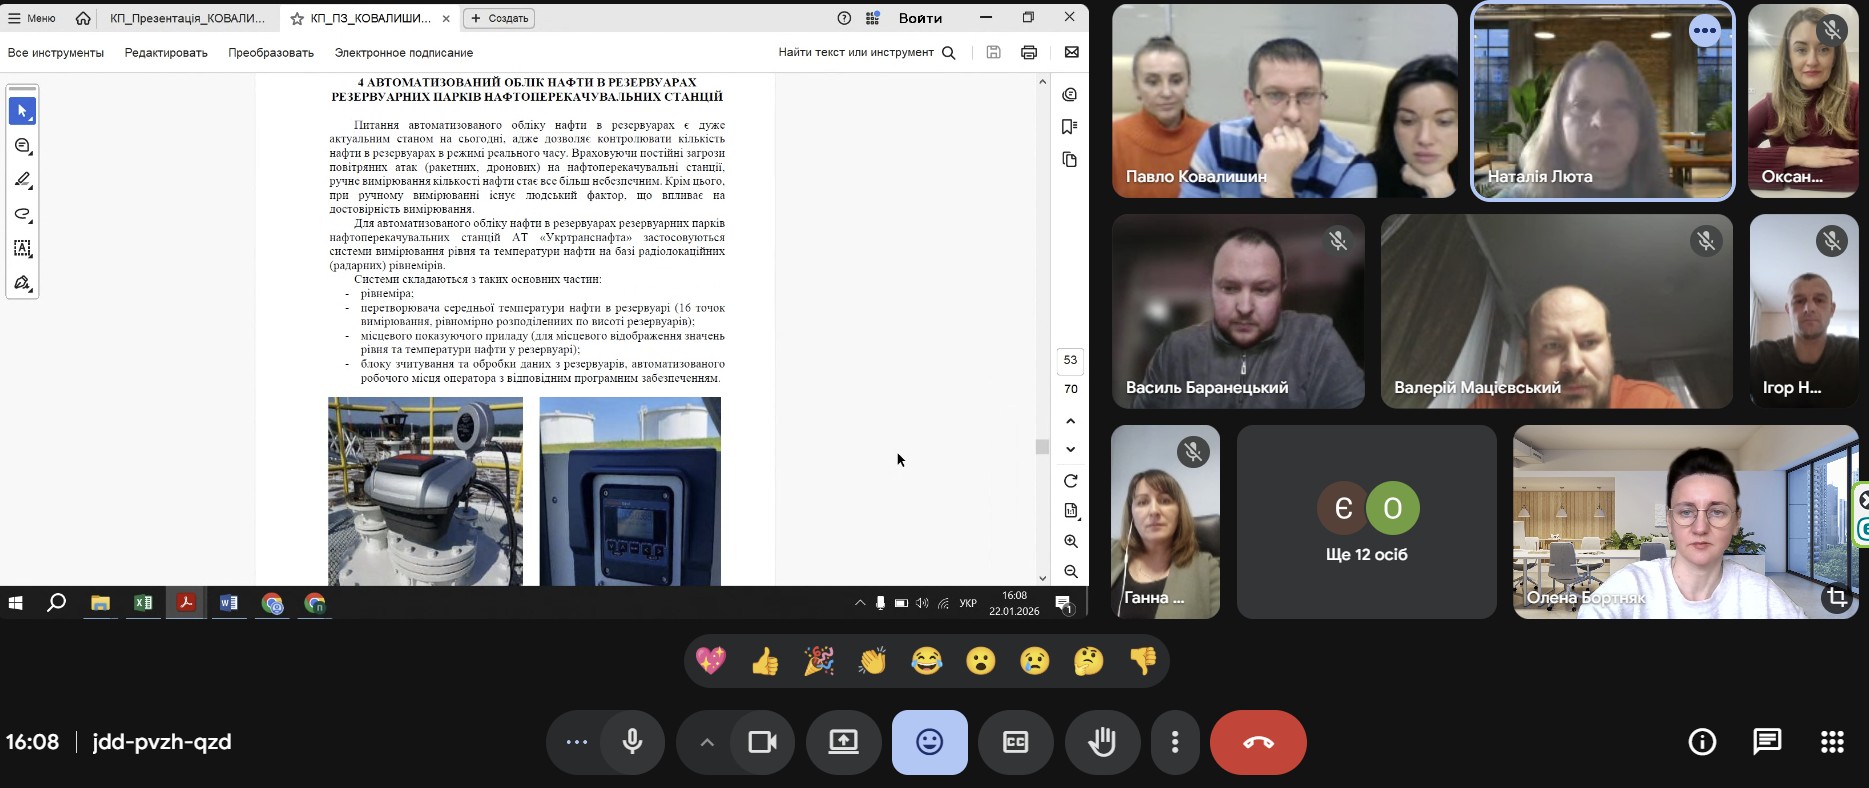Go to the previous PDF page

[x=1071, y=421]
